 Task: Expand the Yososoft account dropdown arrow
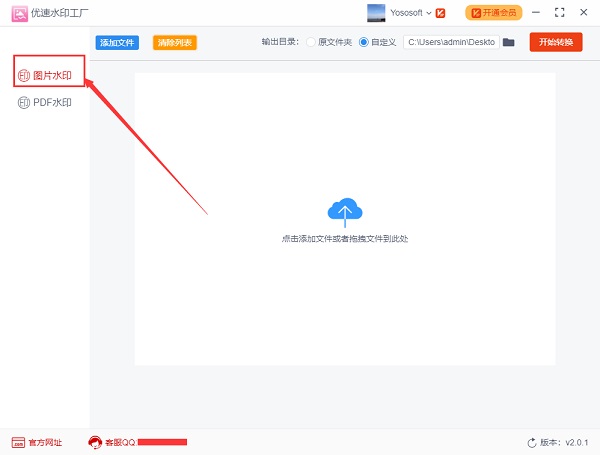[x=429, y=13]
